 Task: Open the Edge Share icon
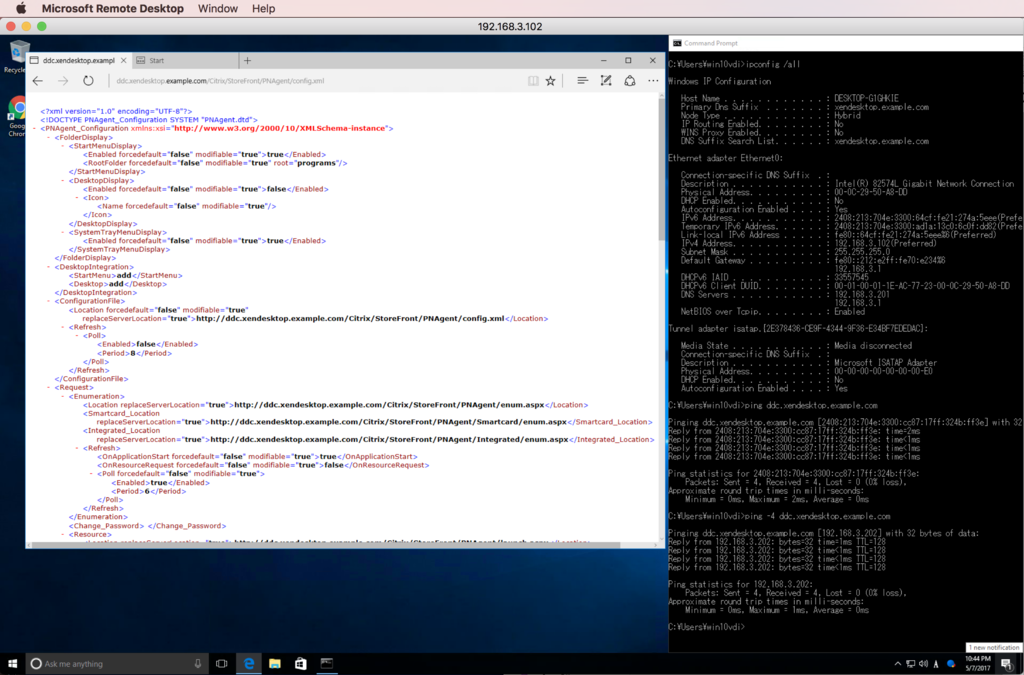pos(630,81)
